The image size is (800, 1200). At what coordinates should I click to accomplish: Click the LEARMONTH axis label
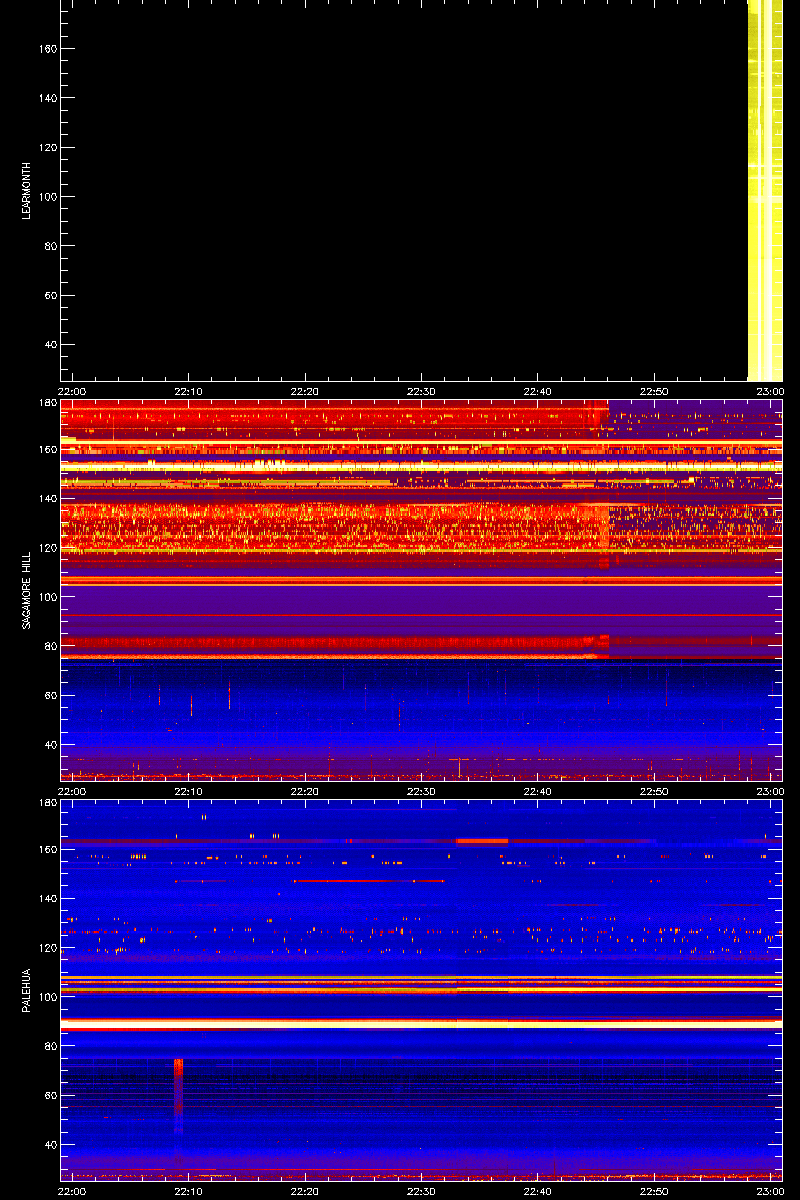point(26,192)
